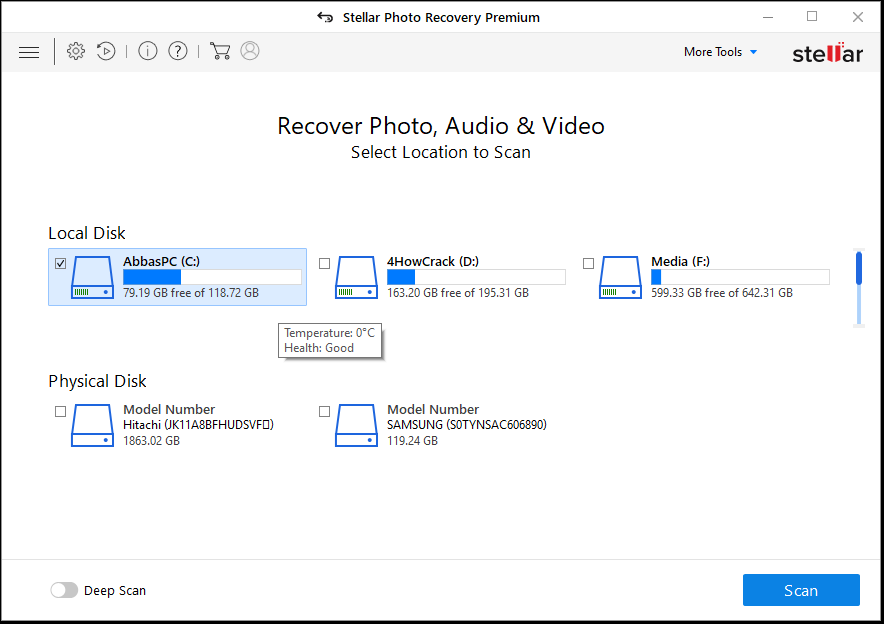Image resolution: width=884 pixels, height=624 pixels.
Task: Check the Hitachi disk checkbox
Action: (60, 411)
